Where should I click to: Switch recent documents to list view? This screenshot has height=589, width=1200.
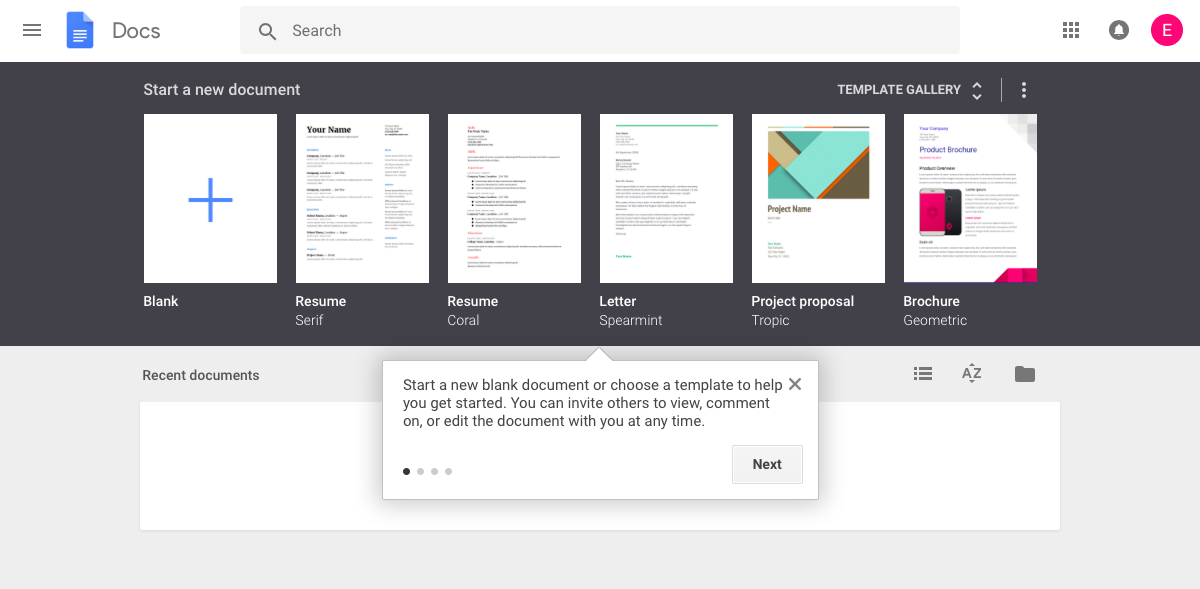(922, 373)
